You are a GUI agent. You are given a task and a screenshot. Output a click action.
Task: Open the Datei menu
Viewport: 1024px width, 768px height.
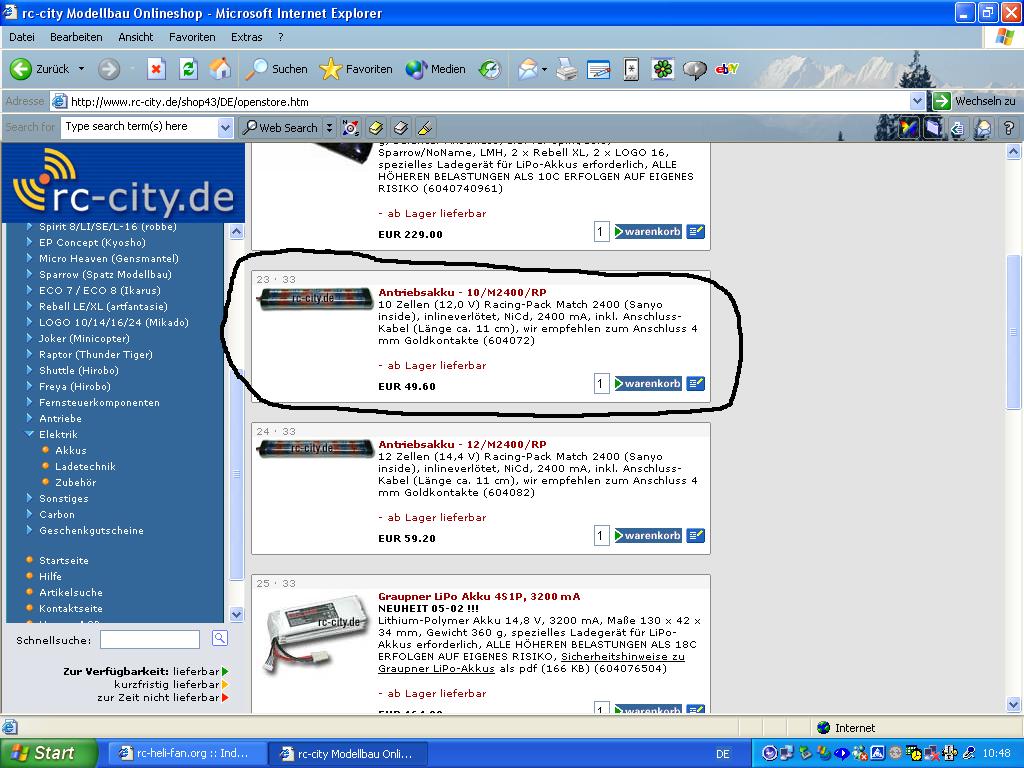22,37
